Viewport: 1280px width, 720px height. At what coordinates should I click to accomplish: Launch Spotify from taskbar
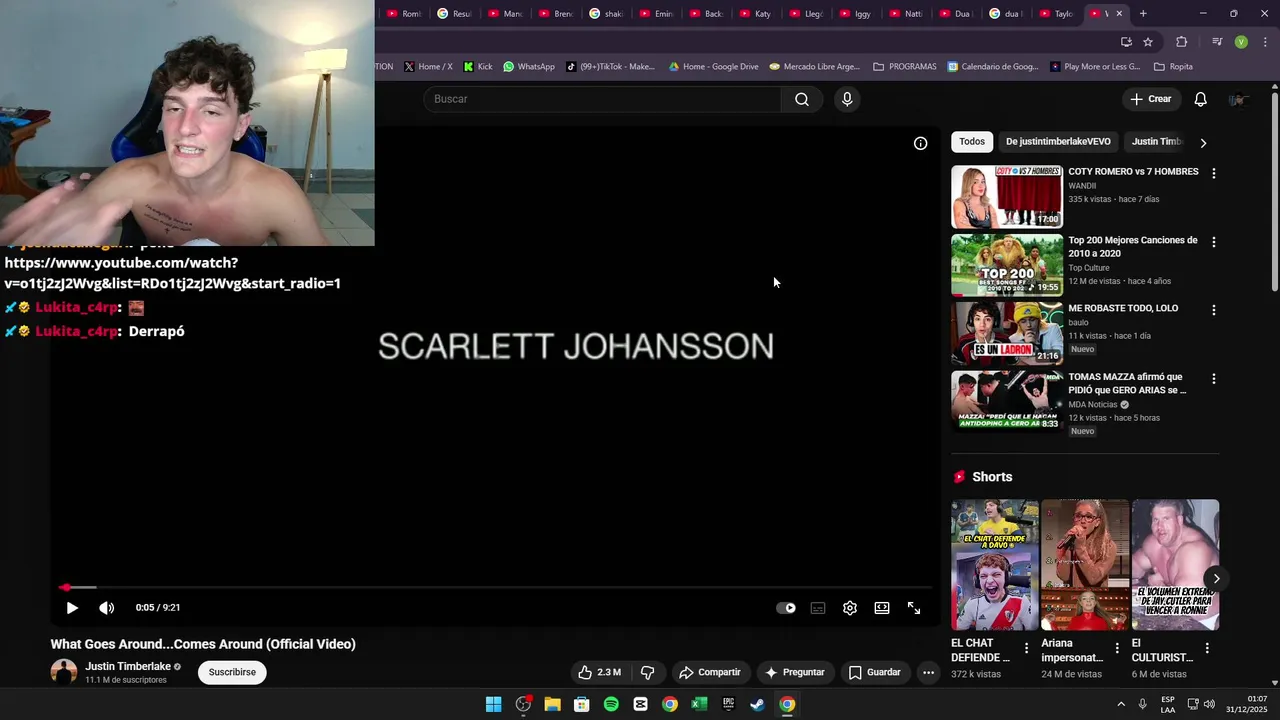(x=611, y=704)
